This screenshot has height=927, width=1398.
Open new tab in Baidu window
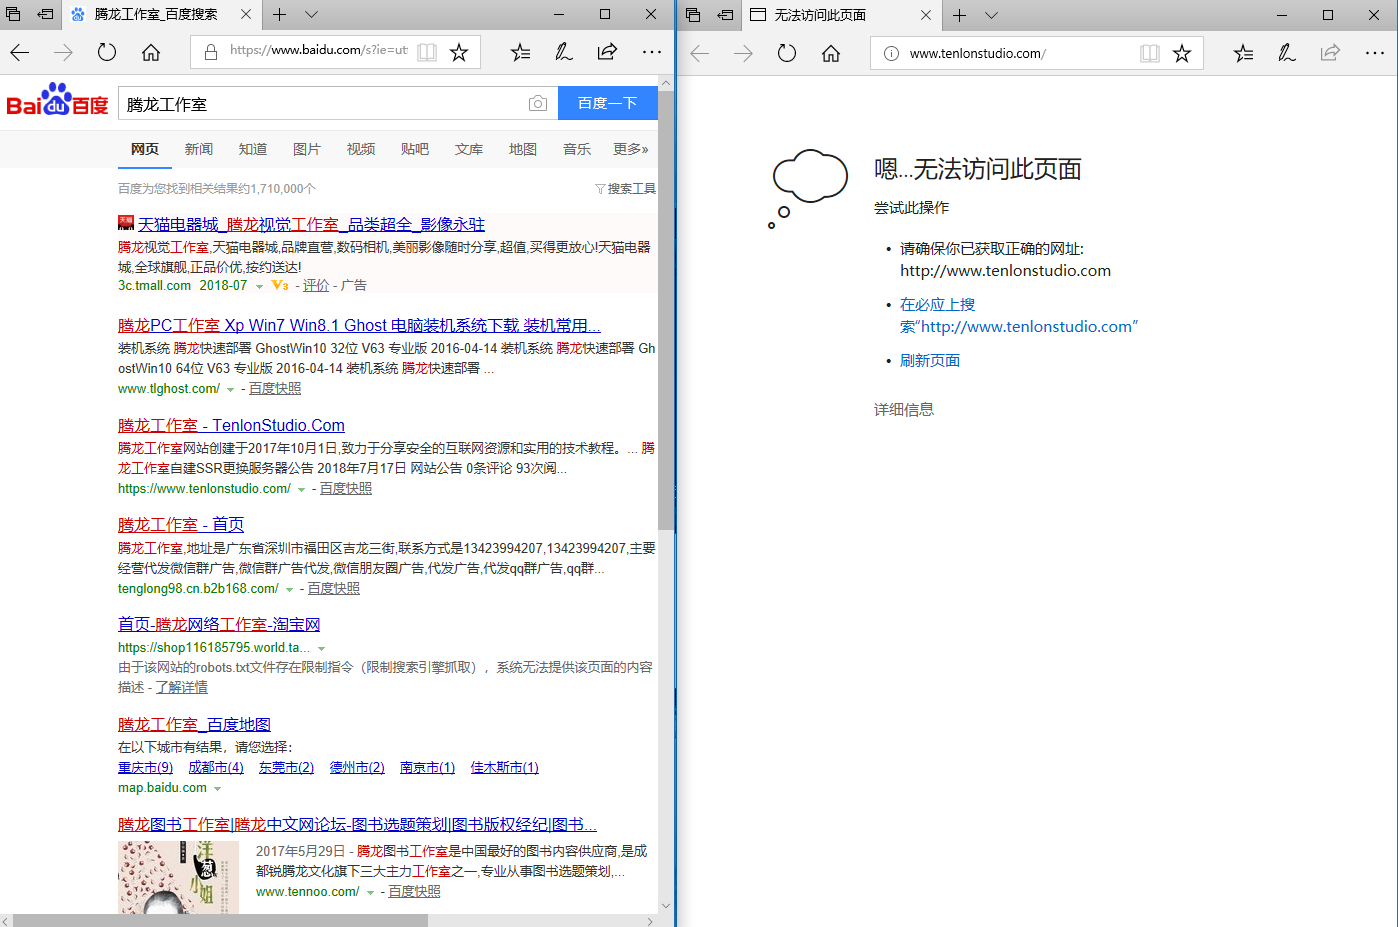click(280, 14)
